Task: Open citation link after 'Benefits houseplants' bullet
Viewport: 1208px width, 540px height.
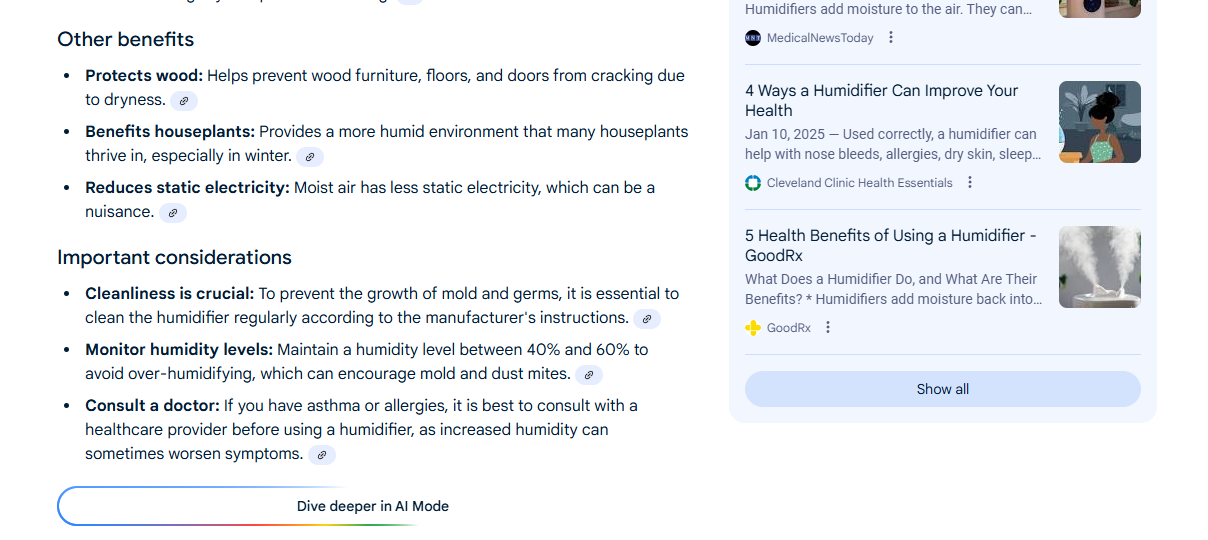Action: [310, 157]
